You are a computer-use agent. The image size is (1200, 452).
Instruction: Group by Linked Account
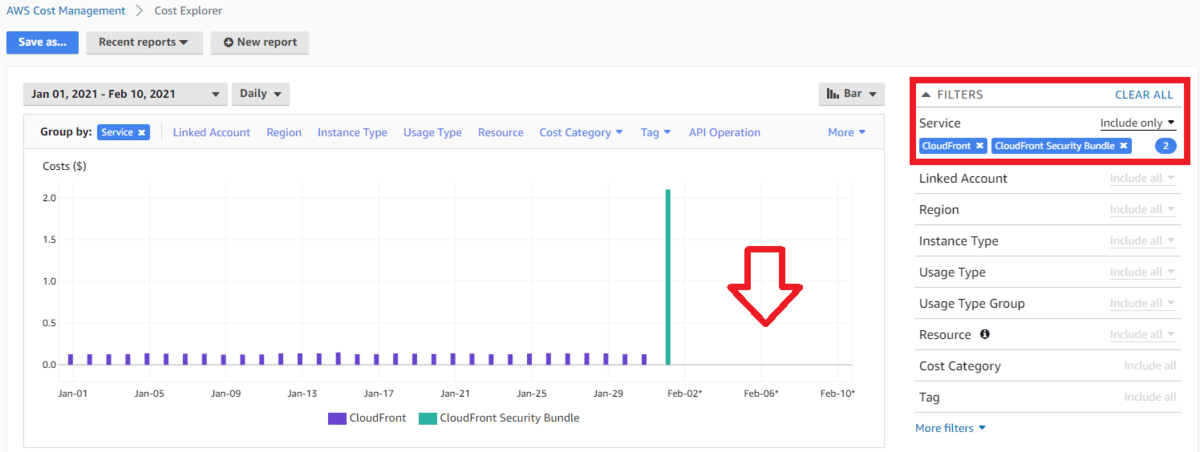[x=211, y=132]
